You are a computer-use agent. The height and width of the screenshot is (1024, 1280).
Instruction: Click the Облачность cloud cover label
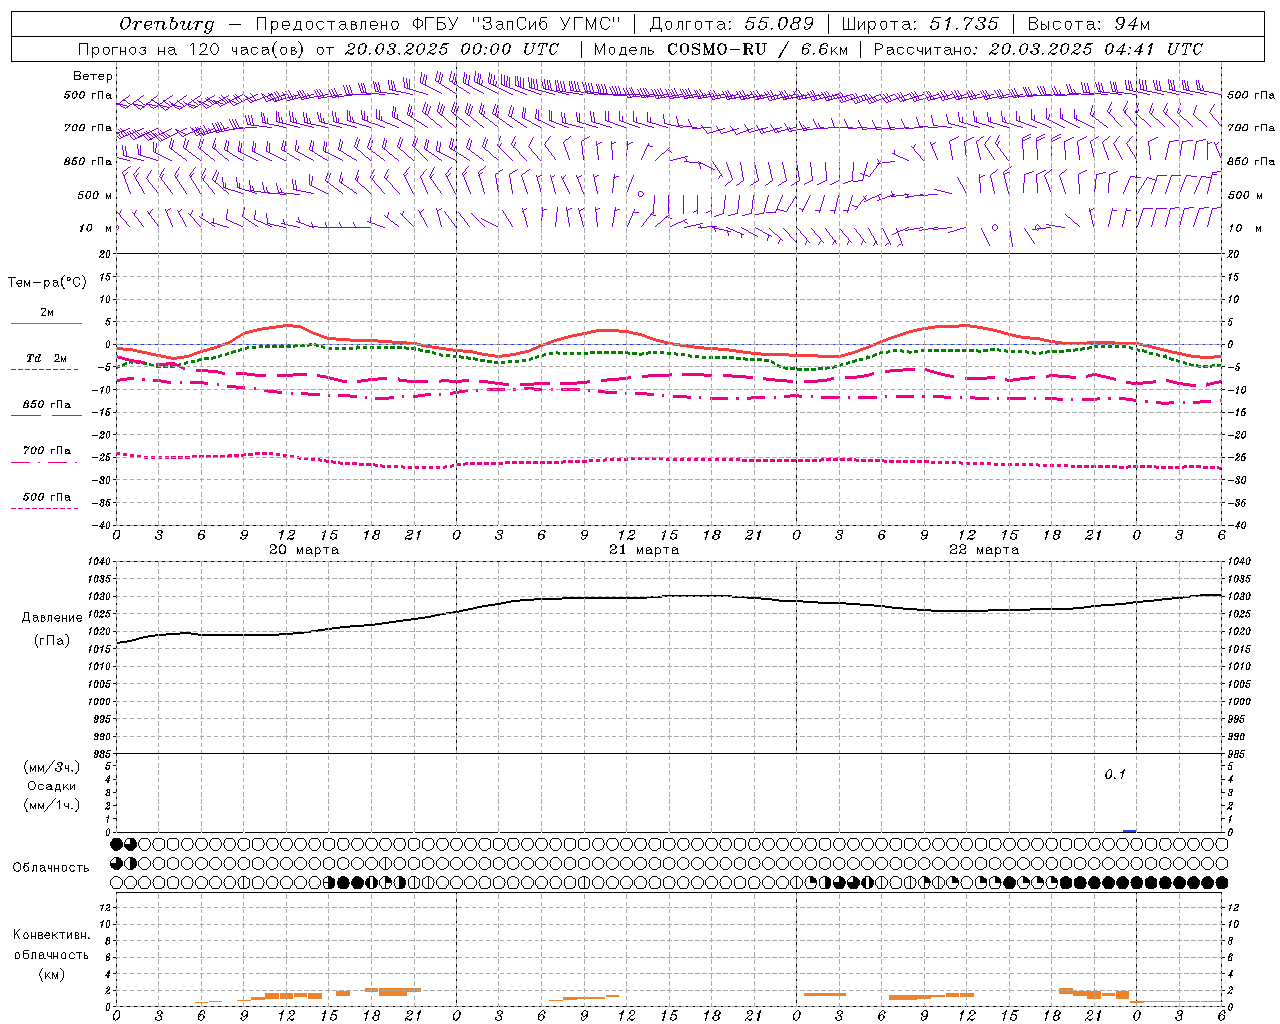click(51, 868)
